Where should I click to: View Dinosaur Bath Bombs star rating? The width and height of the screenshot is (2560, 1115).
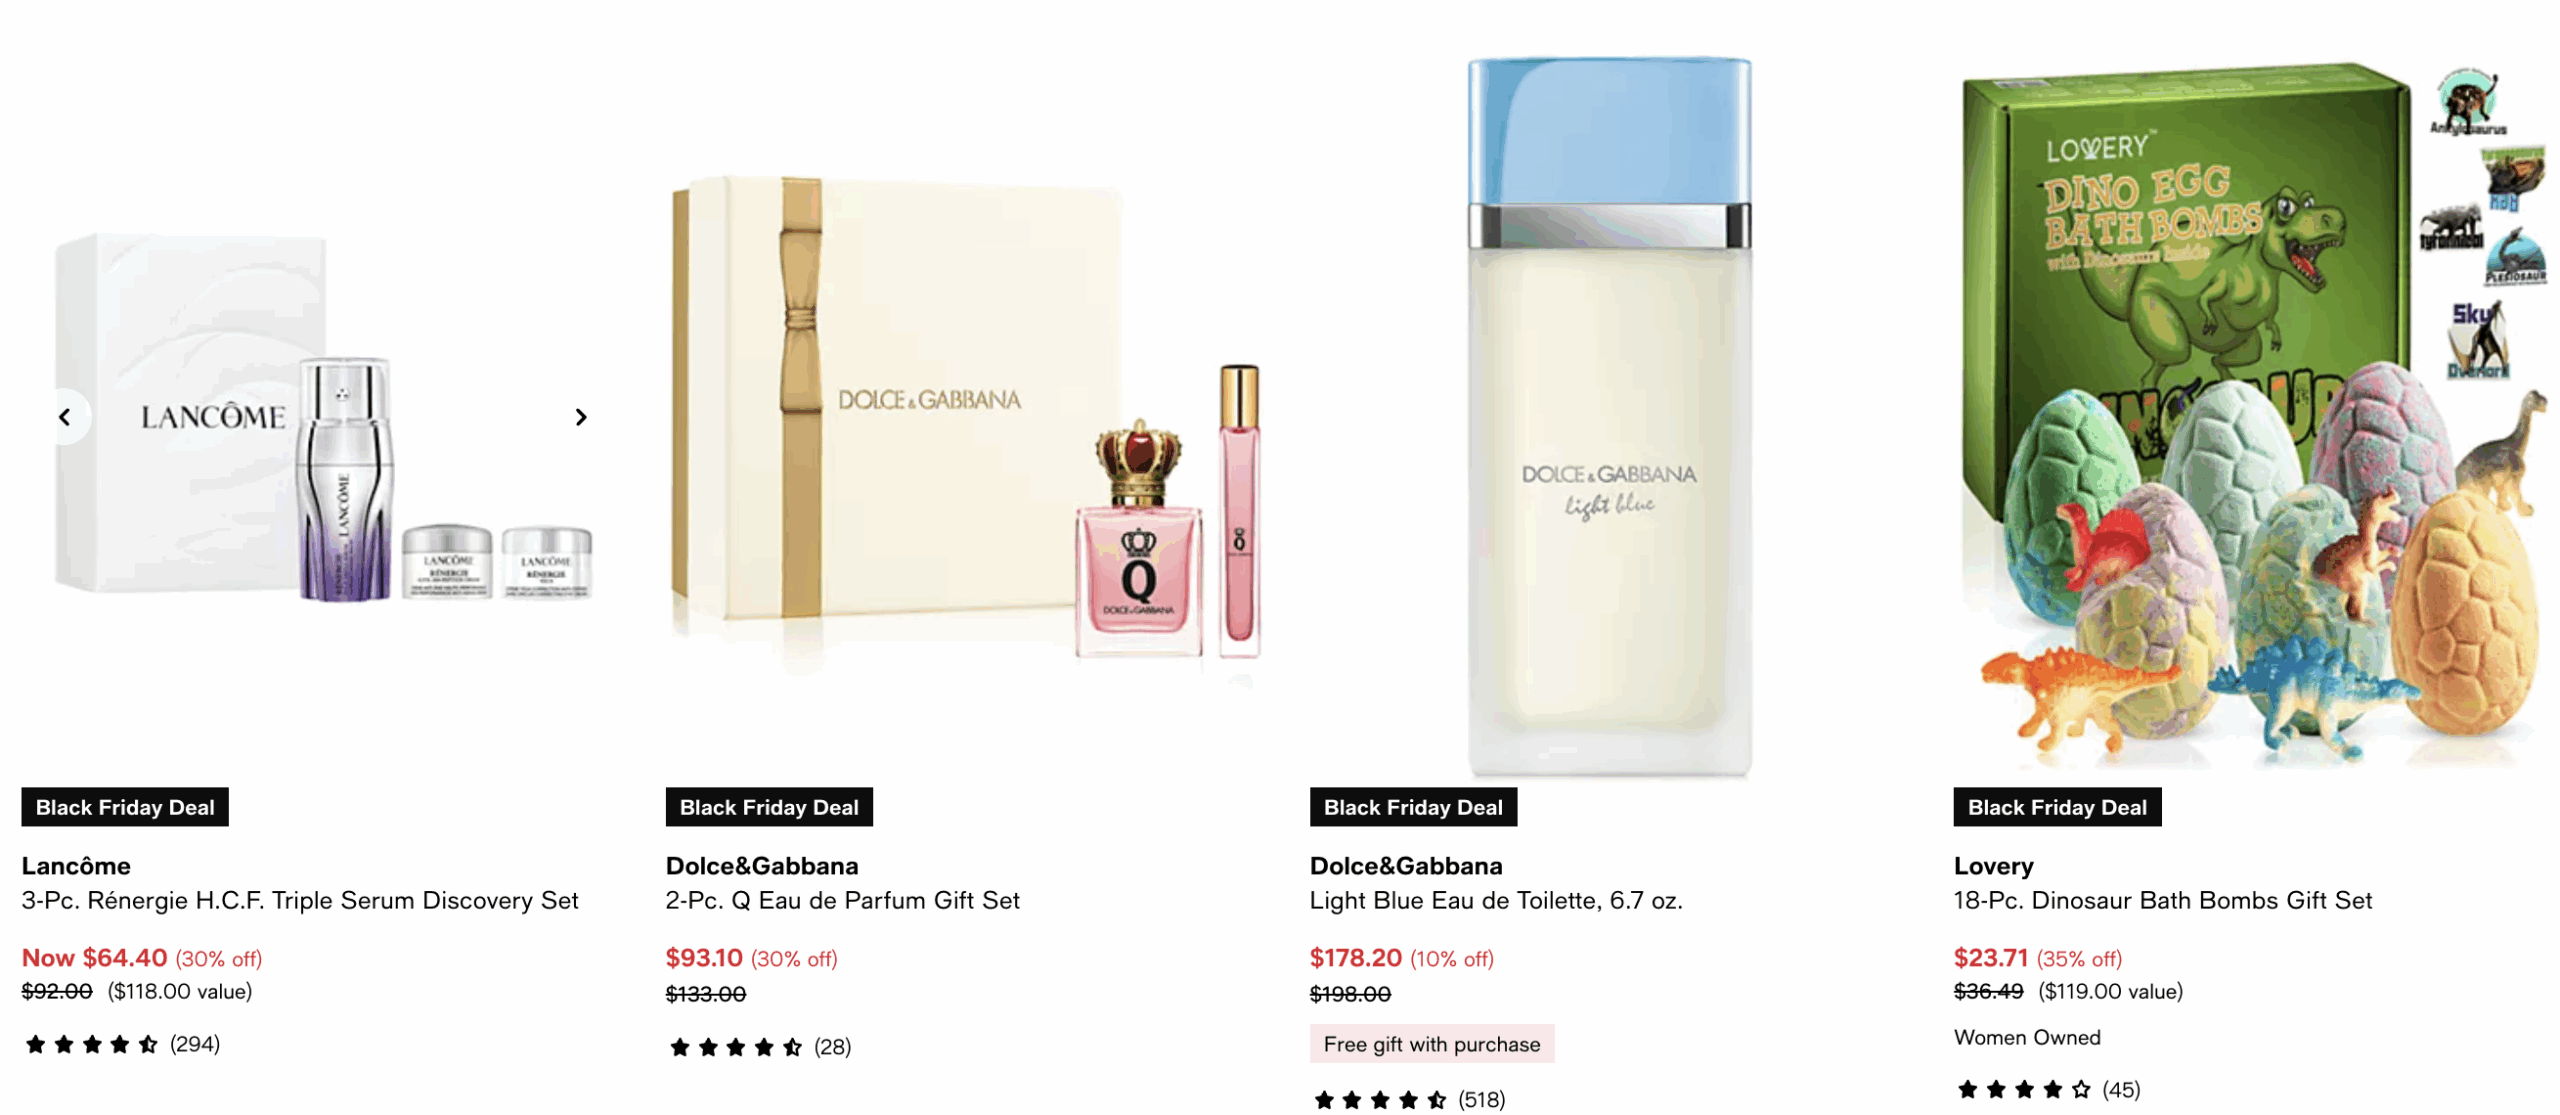2047,1089
